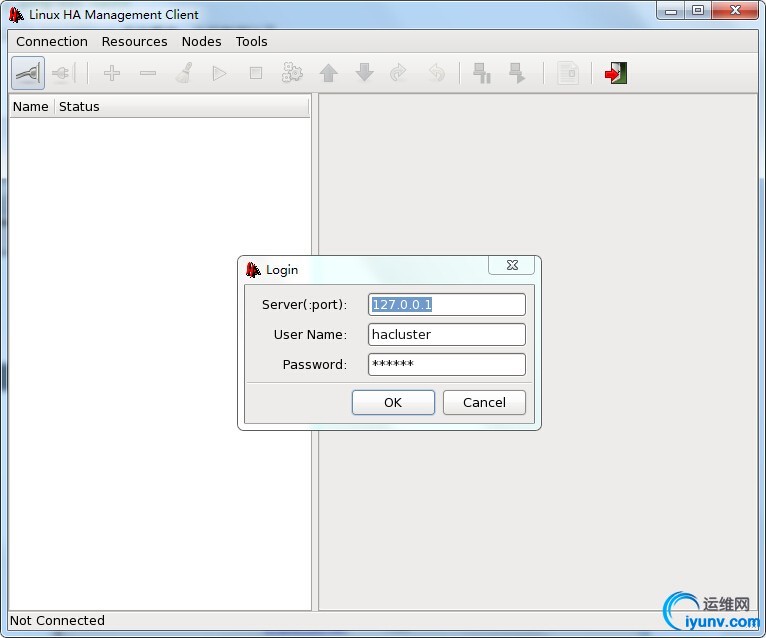766x638 pixels.
Task: Click the Login dialog title icon
Action: pos(253,270)
